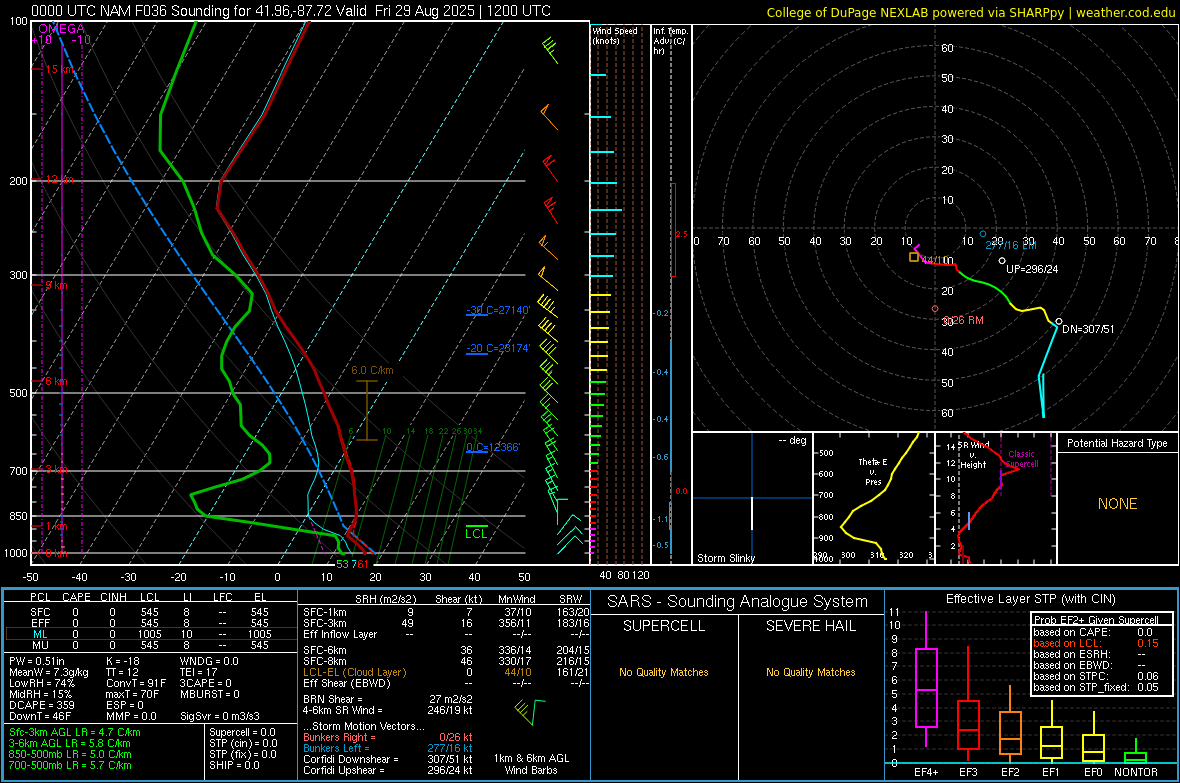Click the SHIP = 0.0 value

tap(234, 765)
